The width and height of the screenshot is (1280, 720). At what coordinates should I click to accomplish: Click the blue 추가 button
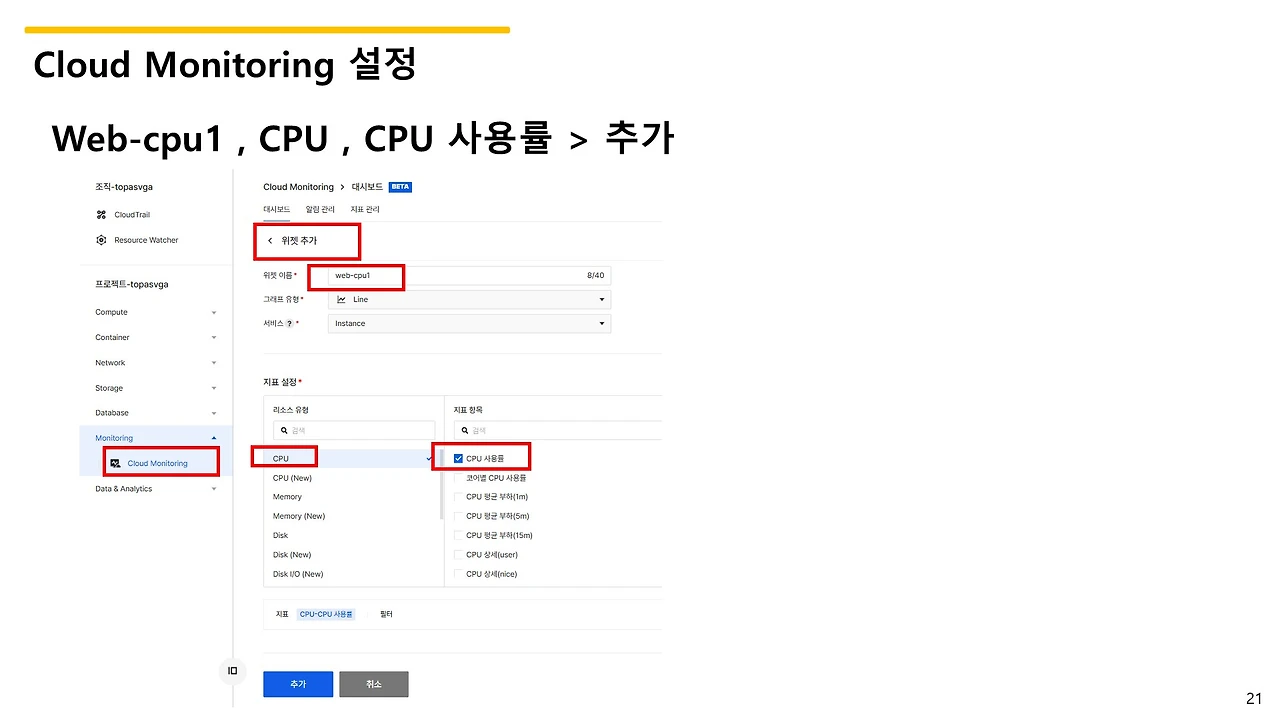coord(297,683)
